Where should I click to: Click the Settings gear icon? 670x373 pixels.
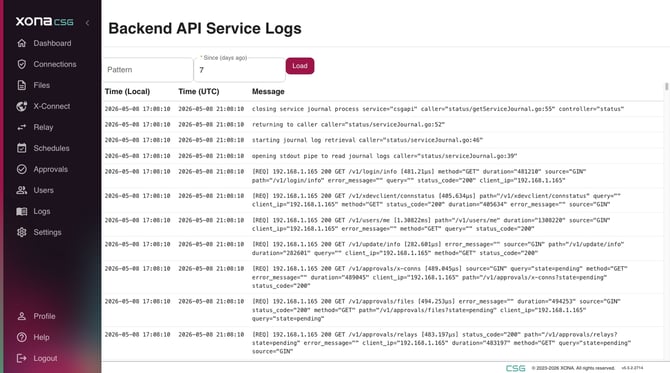tap(22, 232)
